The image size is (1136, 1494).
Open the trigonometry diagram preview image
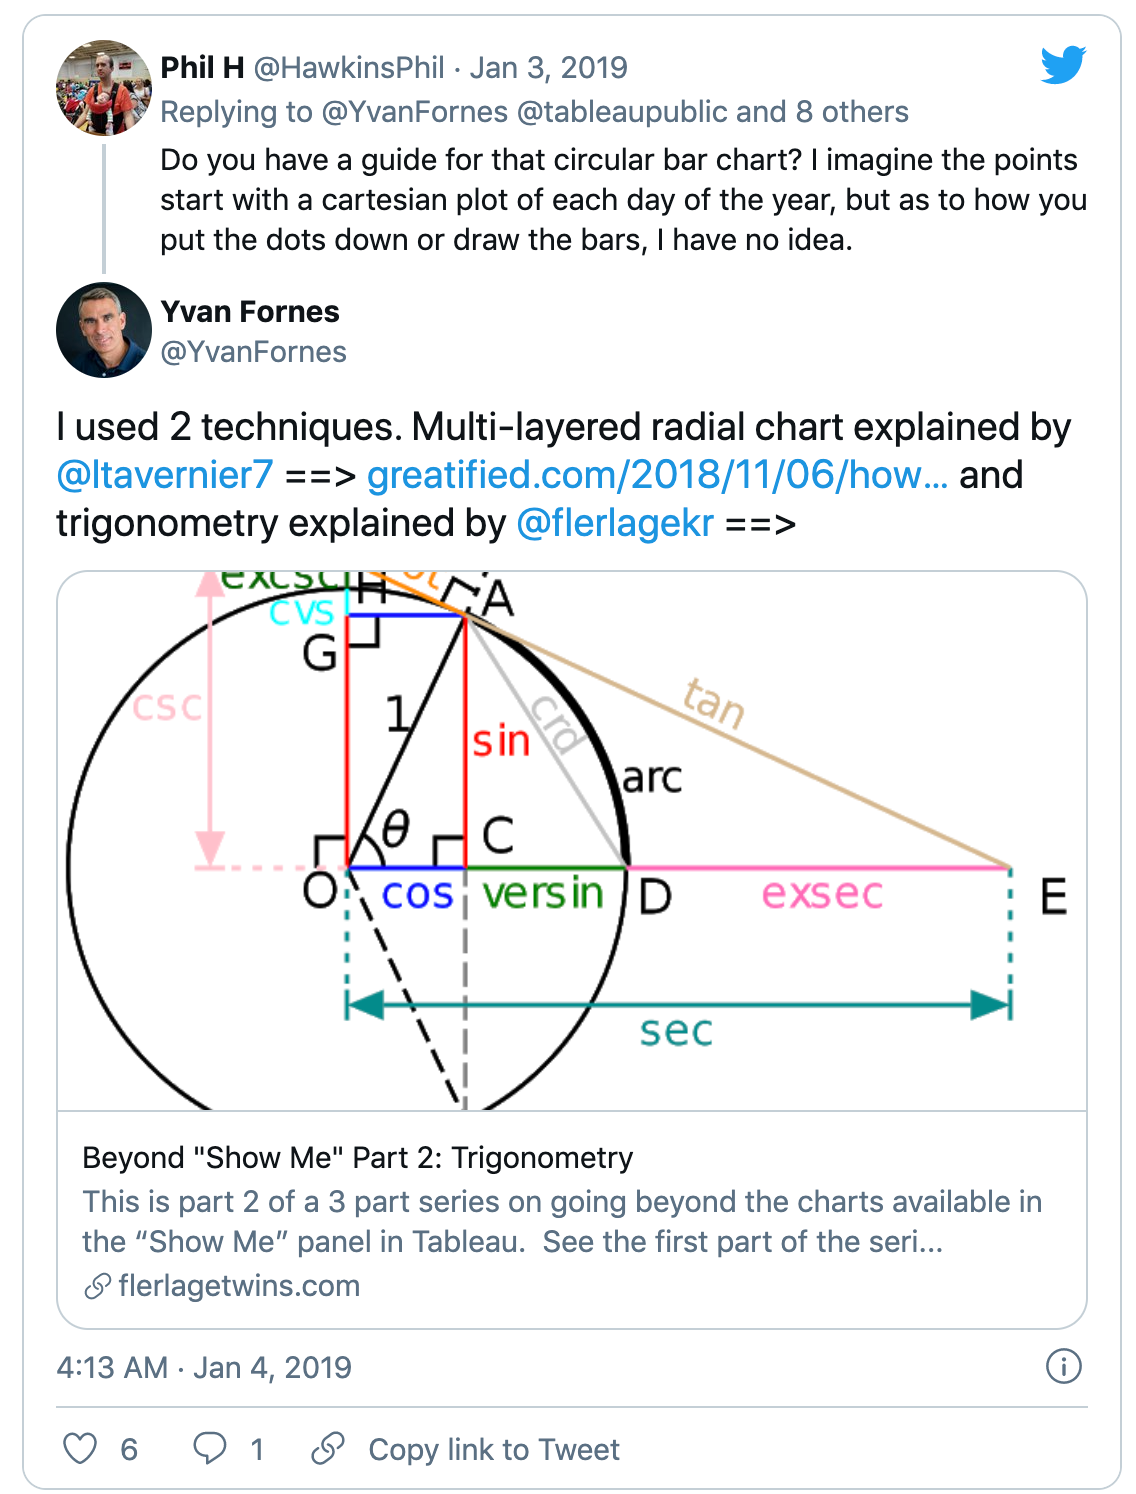tap(571, 840)
